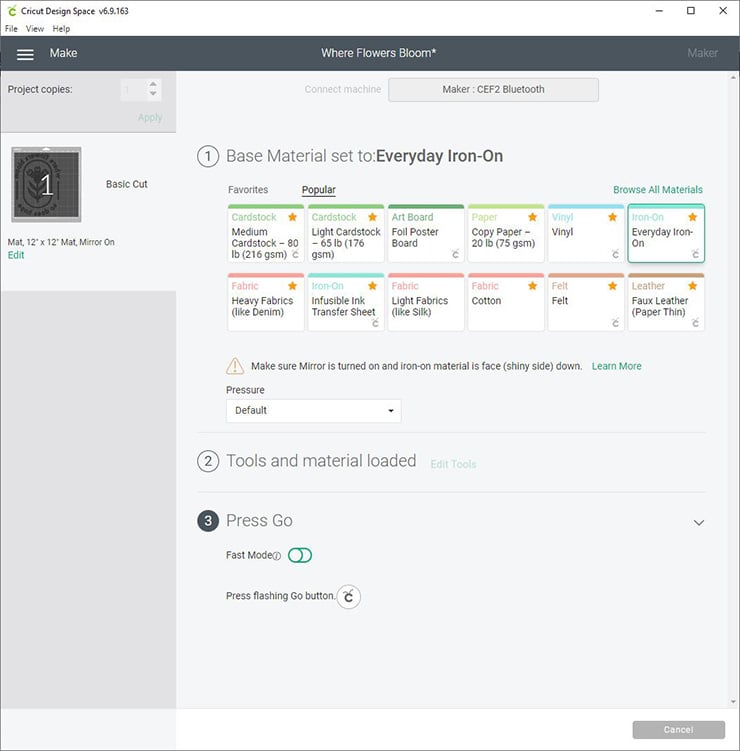Open the hamburger navigation menu

25,54
